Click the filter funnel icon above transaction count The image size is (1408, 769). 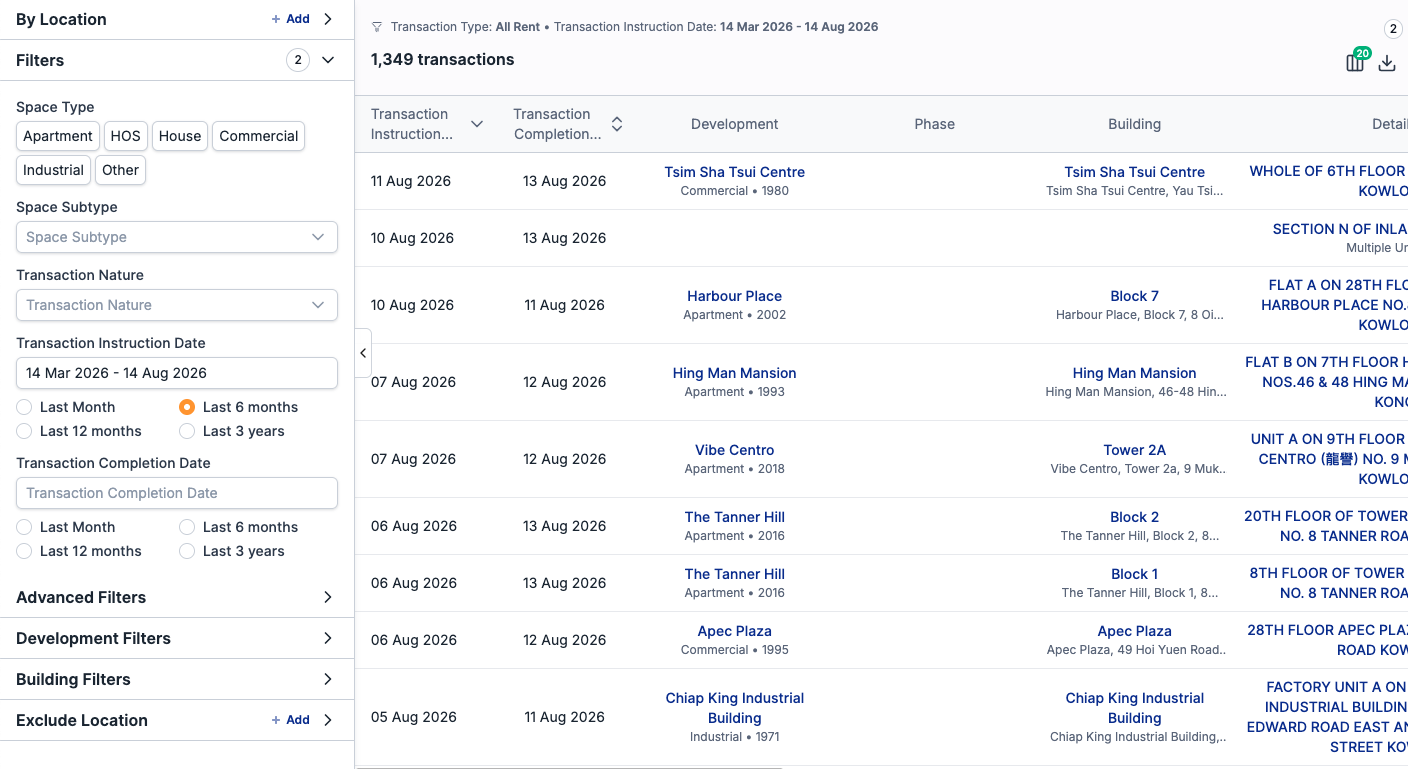(x=377, y=27)
